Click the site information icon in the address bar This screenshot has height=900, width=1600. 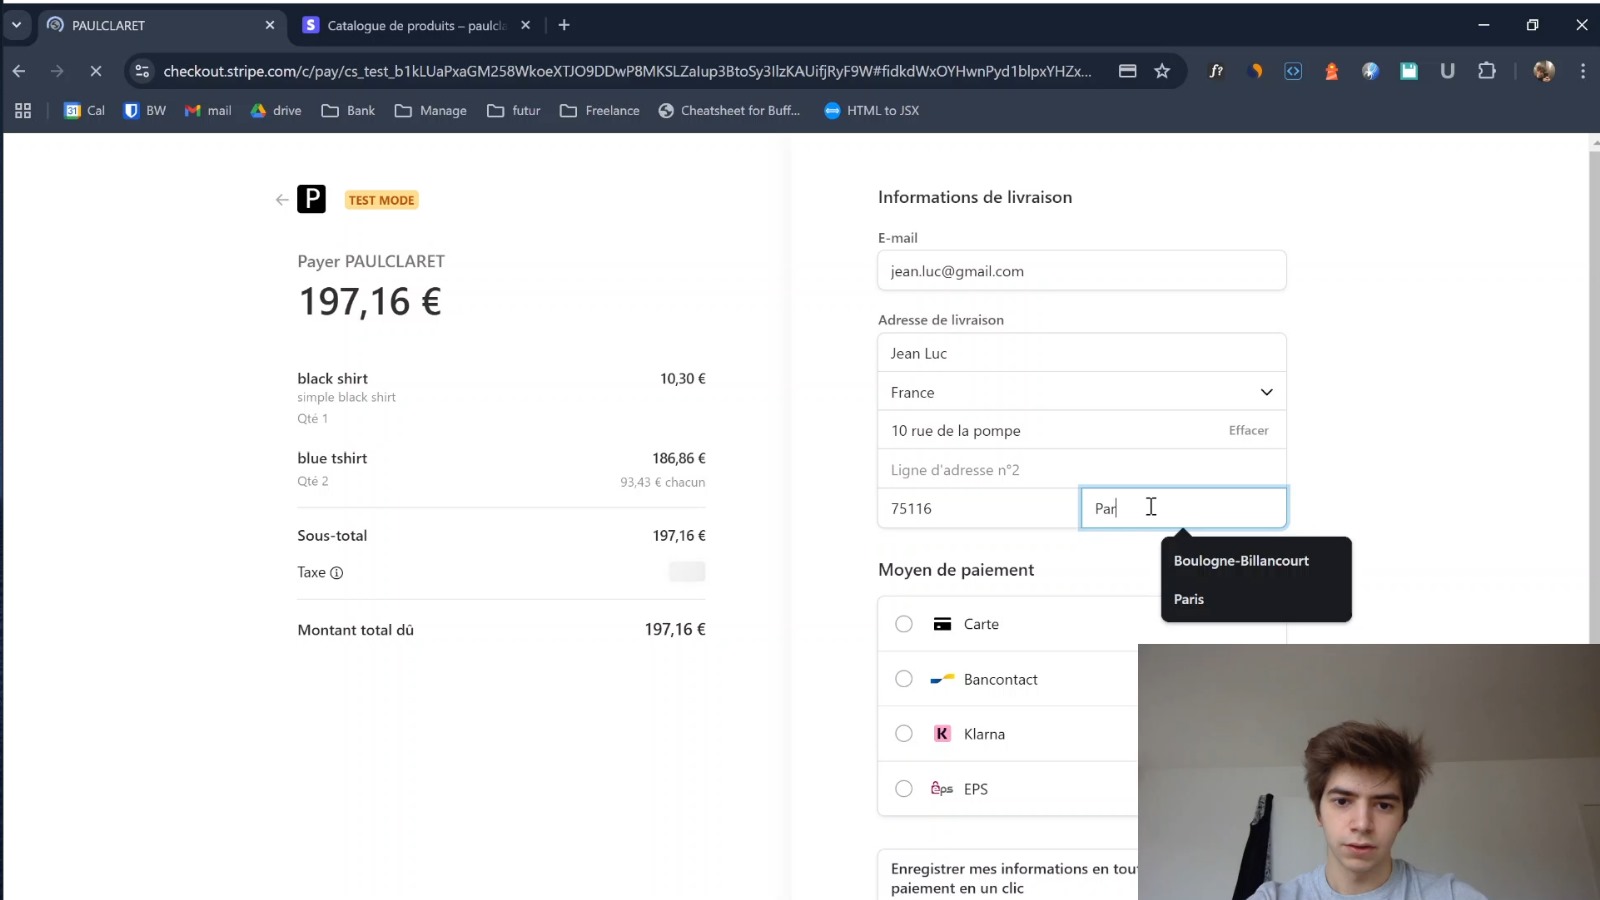point(142,71)
